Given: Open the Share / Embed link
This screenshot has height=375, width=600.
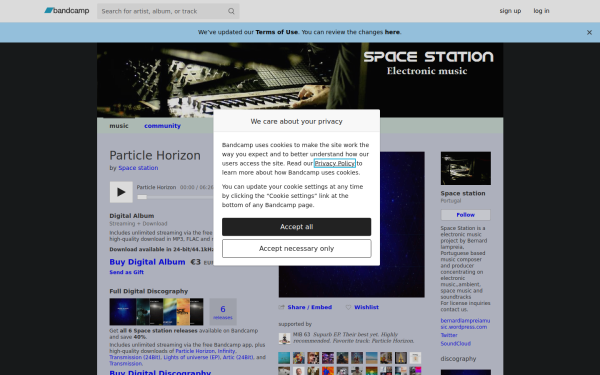Looking at the screenshot, I should 310,307.
